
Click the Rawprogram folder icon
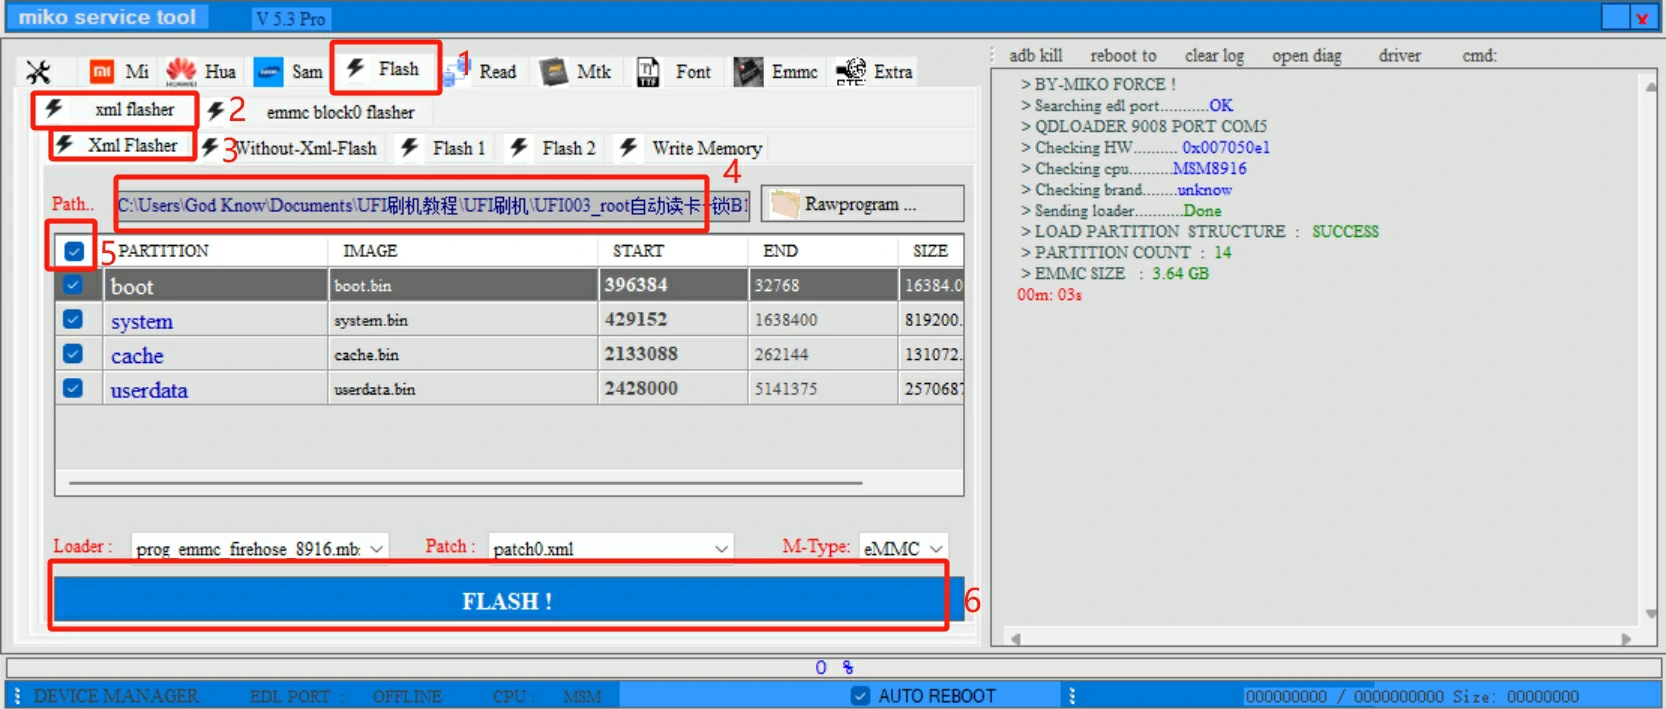coord(785,204)
